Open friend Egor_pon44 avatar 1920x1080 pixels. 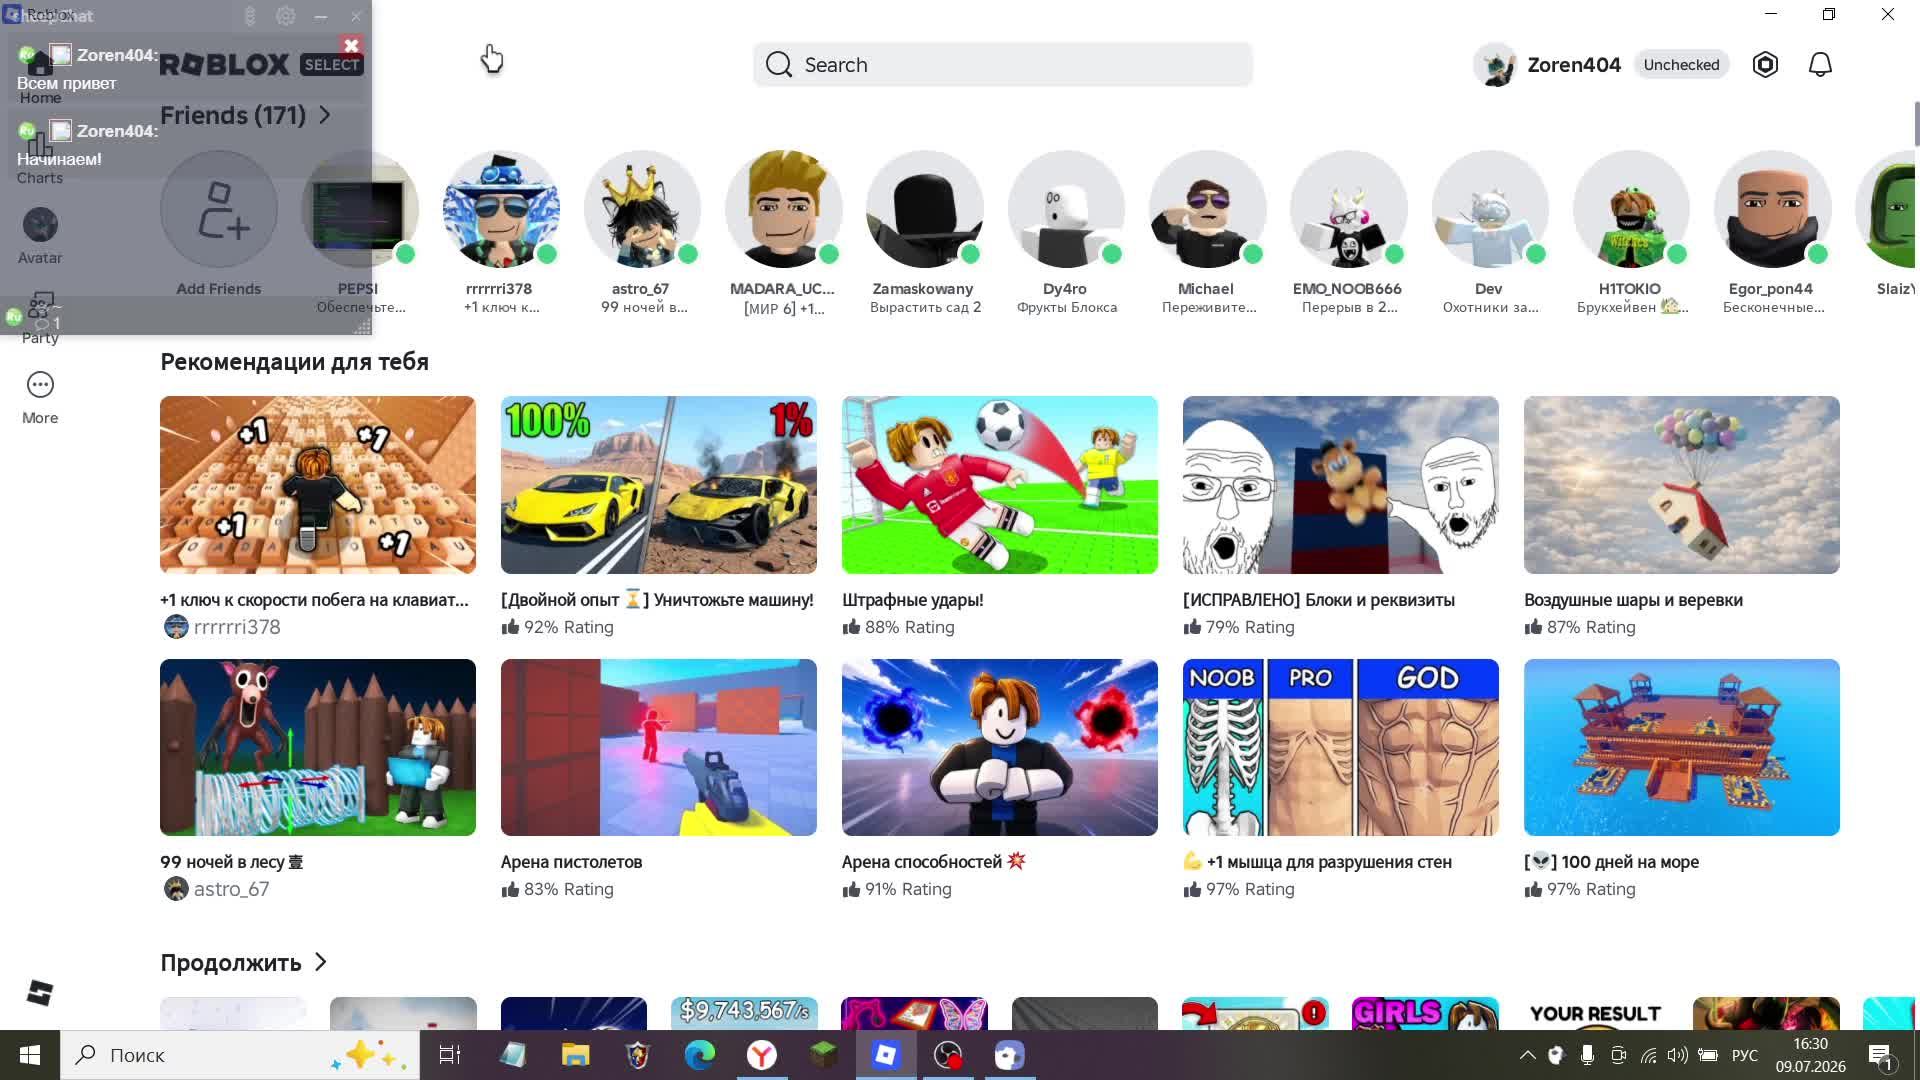pos(1772,210)
